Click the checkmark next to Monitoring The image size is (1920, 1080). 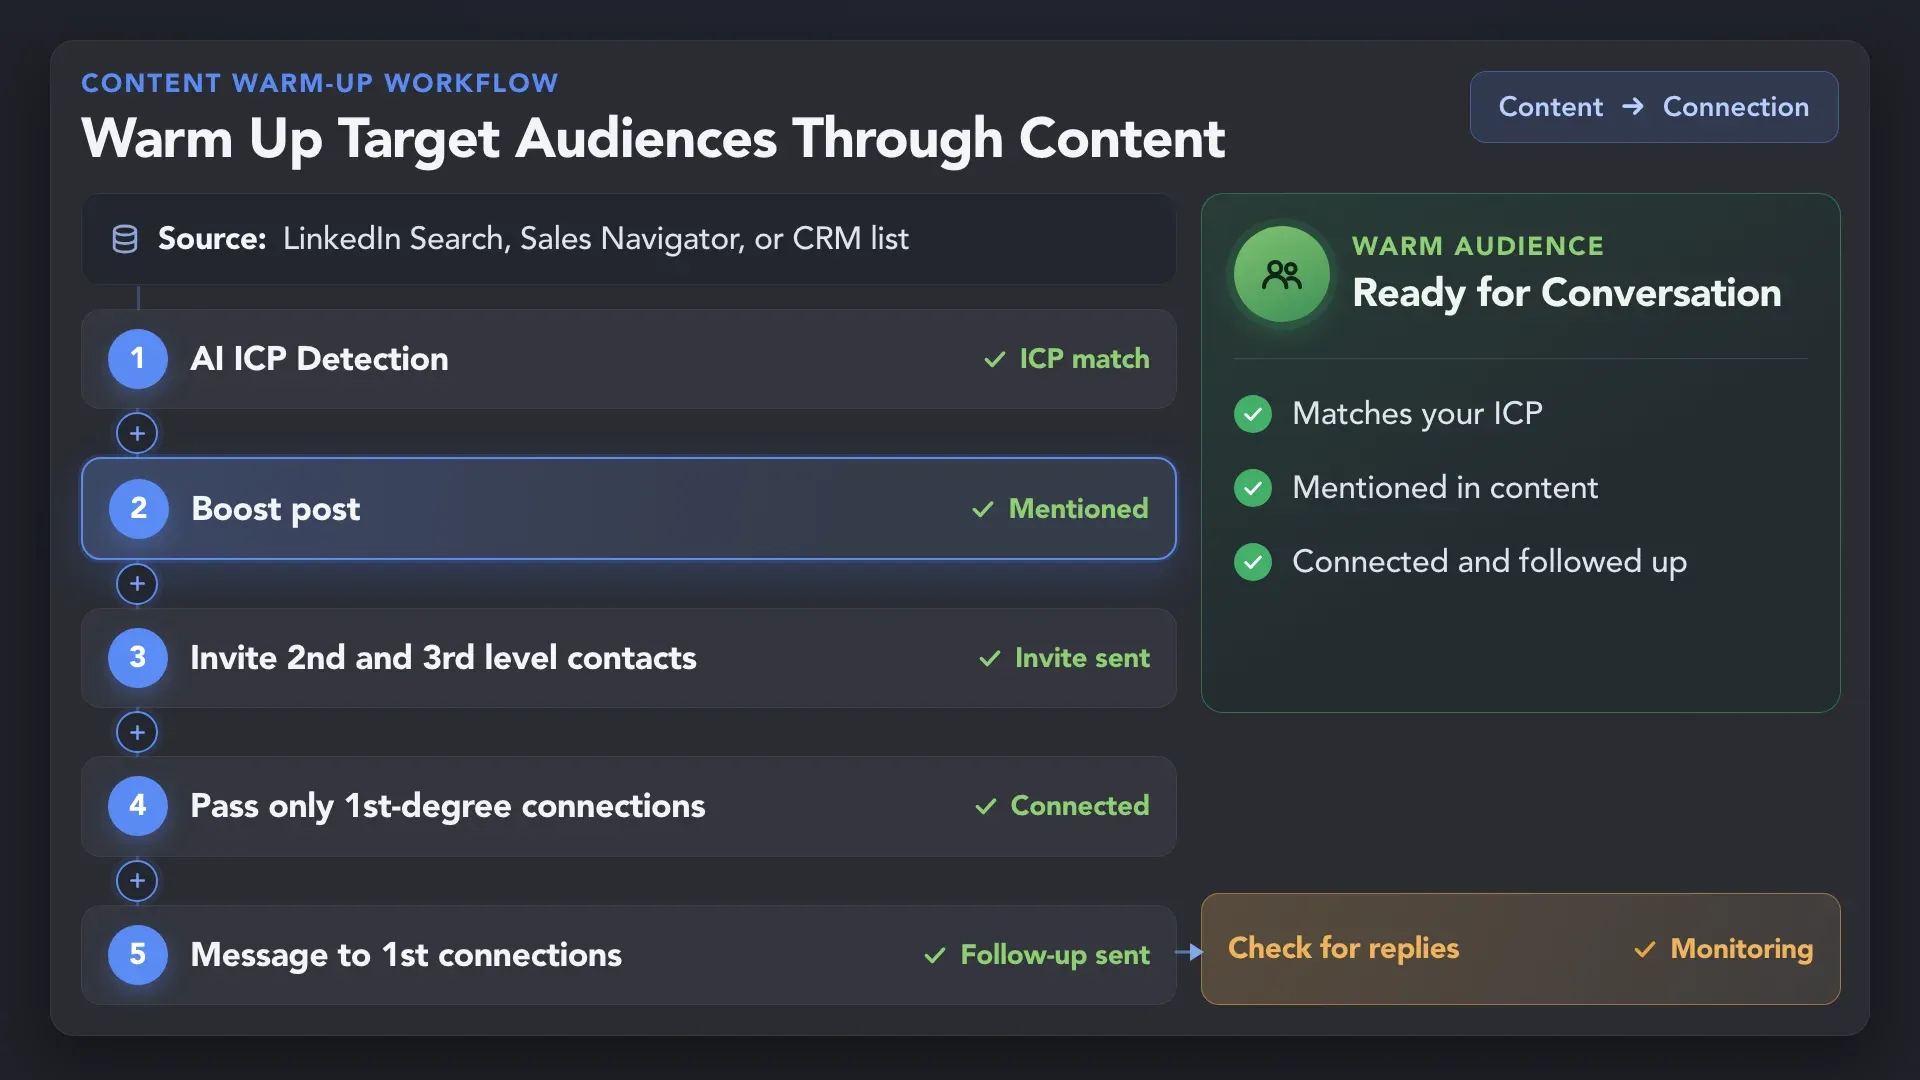1645,949
